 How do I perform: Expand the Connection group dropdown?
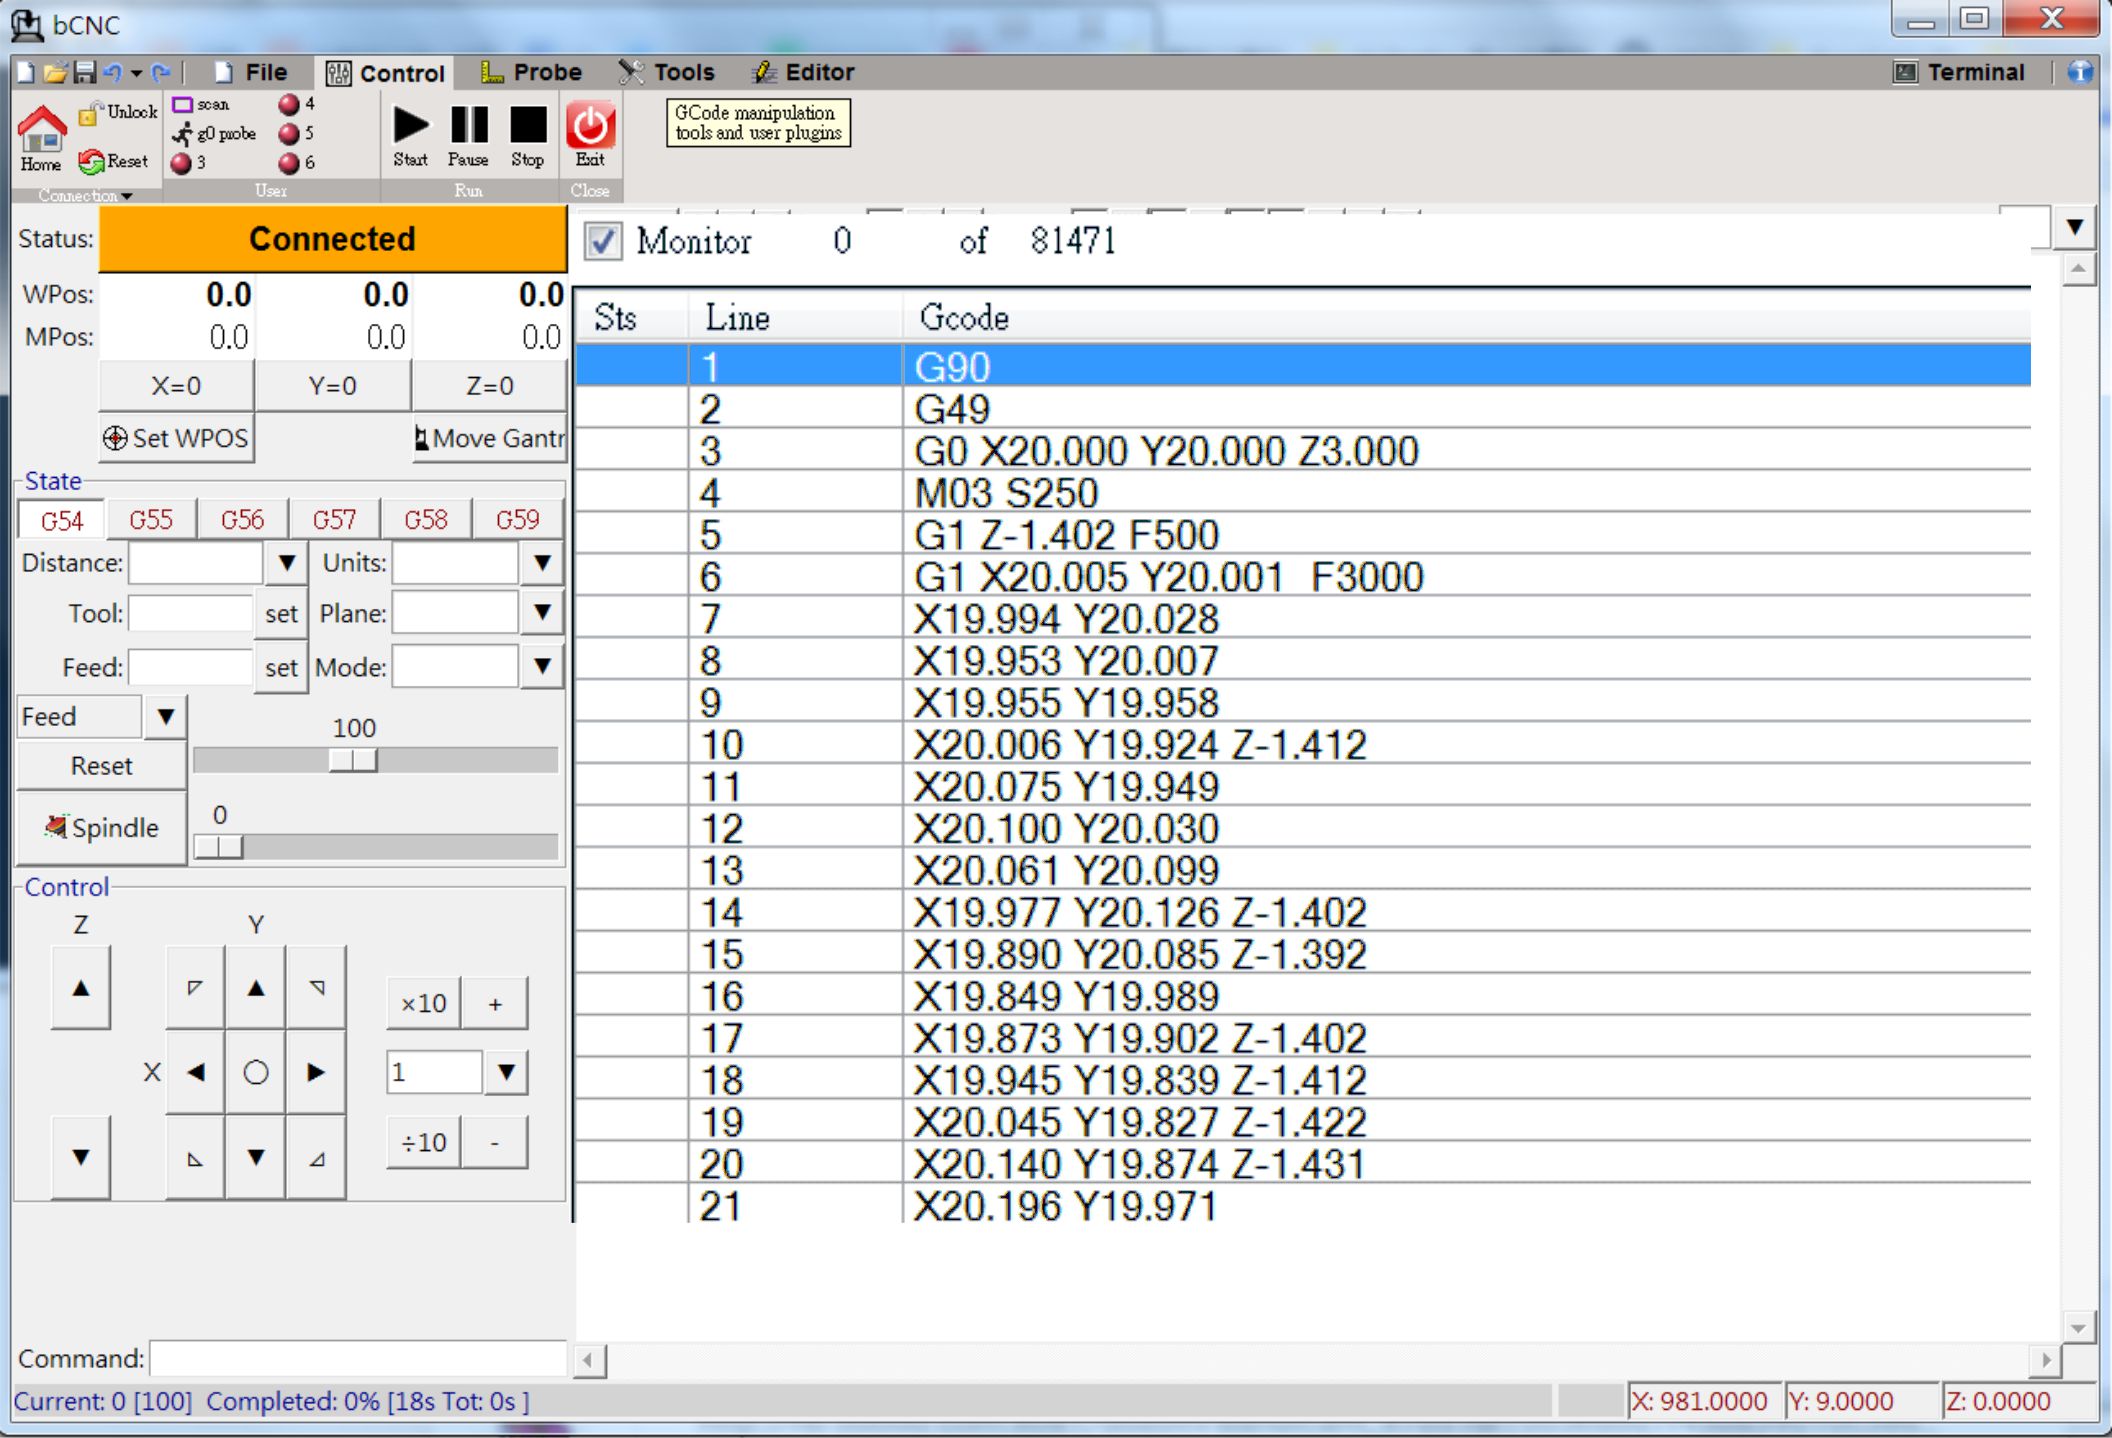coord(86,196)
